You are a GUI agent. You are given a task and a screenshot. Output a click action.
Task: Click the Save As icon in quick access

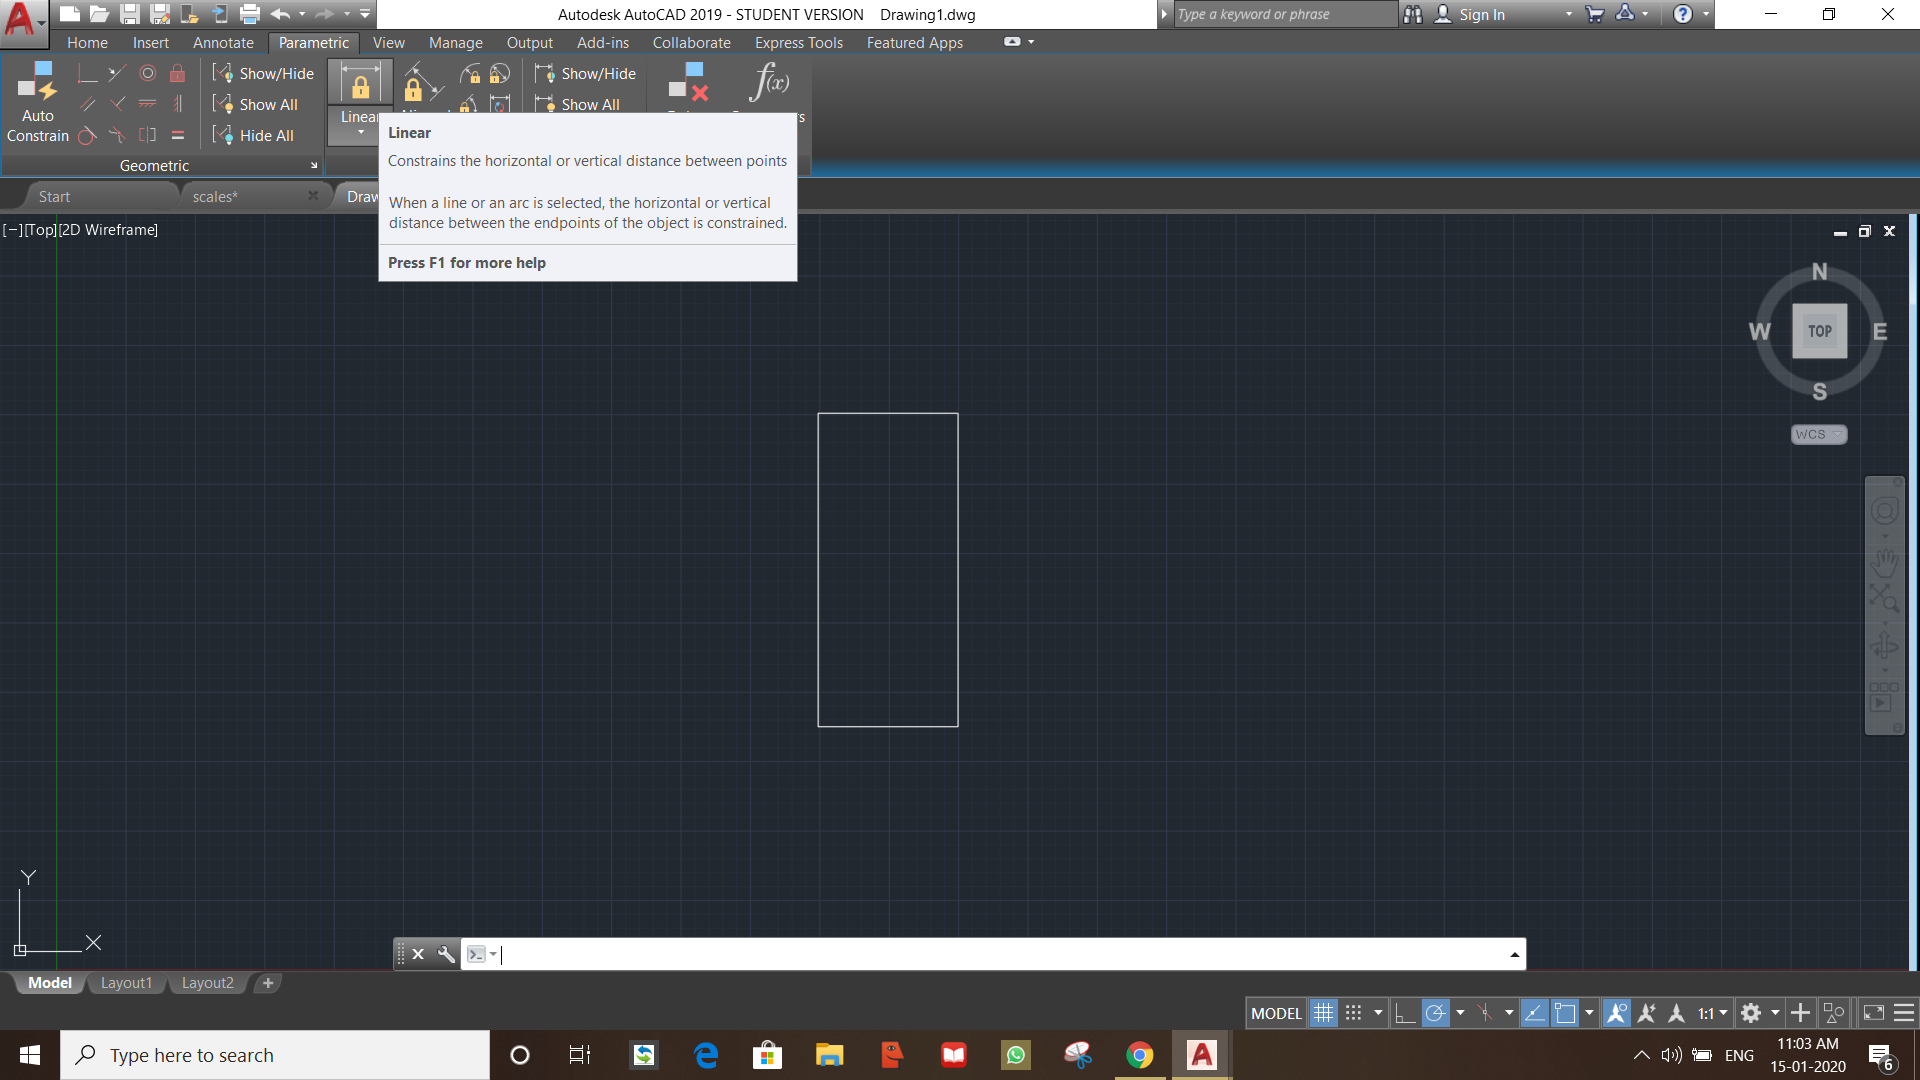point(160,14)
